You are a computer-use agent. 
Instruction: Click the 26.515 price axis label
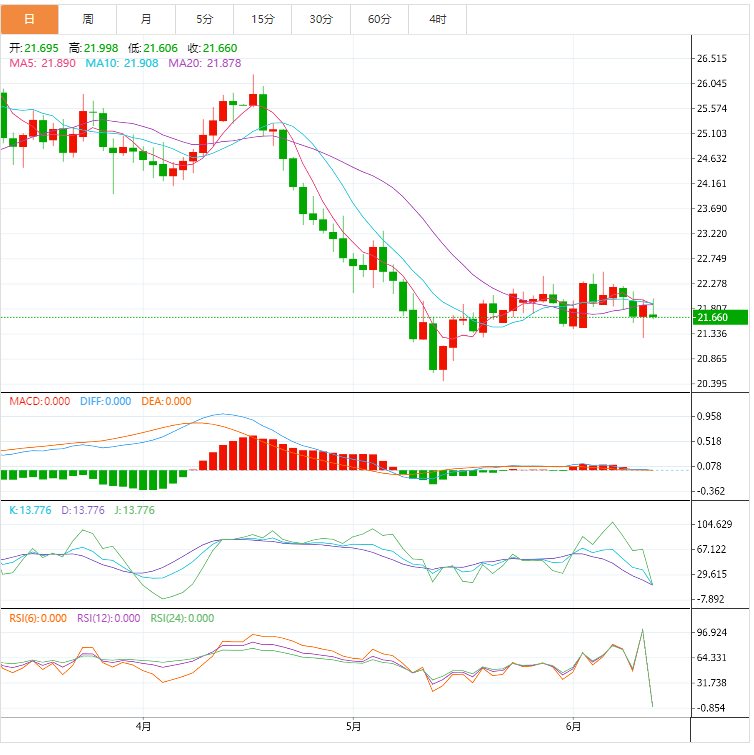click(712, 59)
